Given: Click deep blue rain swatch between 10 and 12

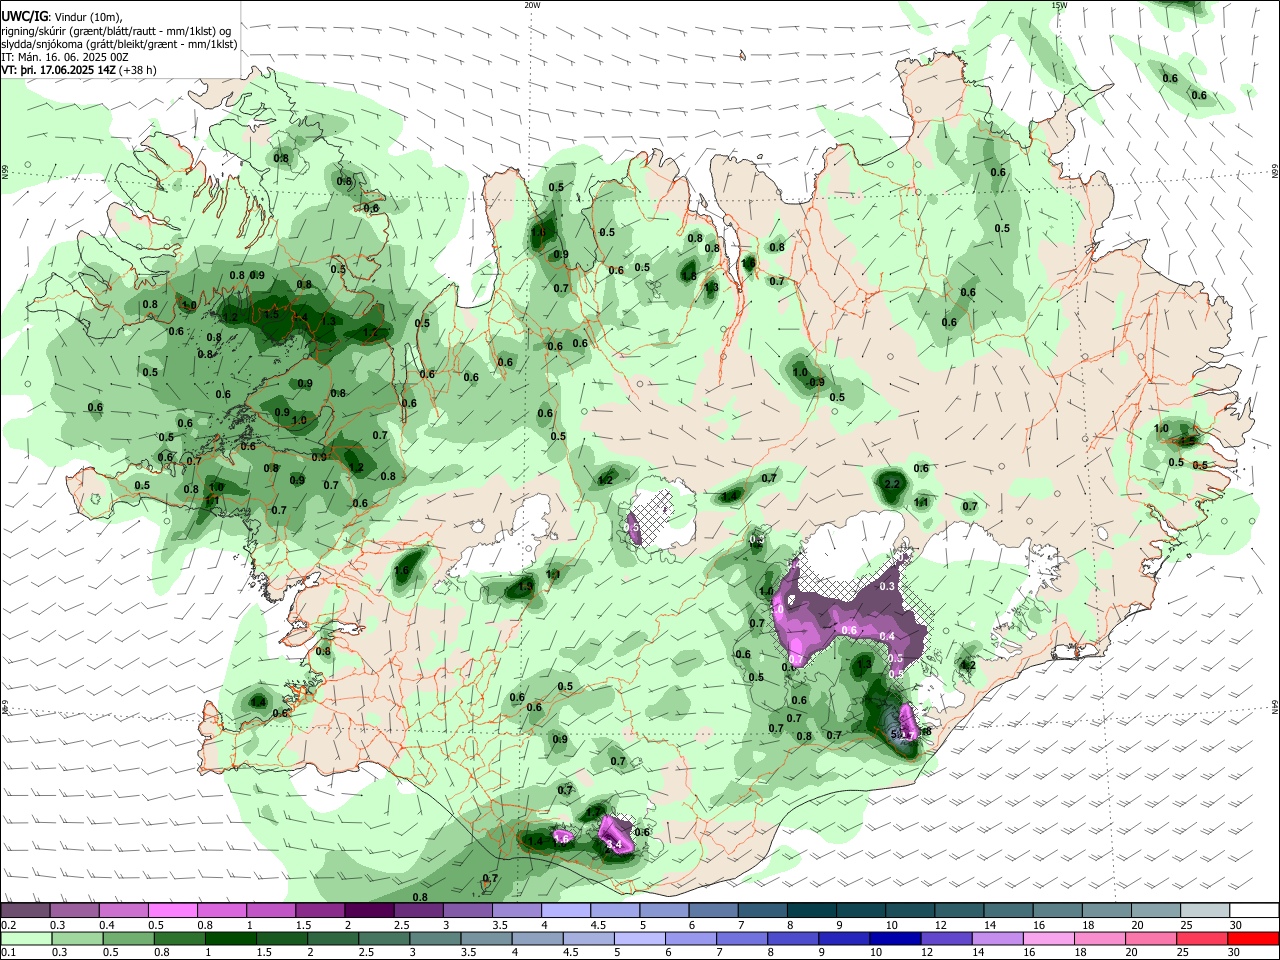Looking at the screenshot, I should [x=895, y=938].
